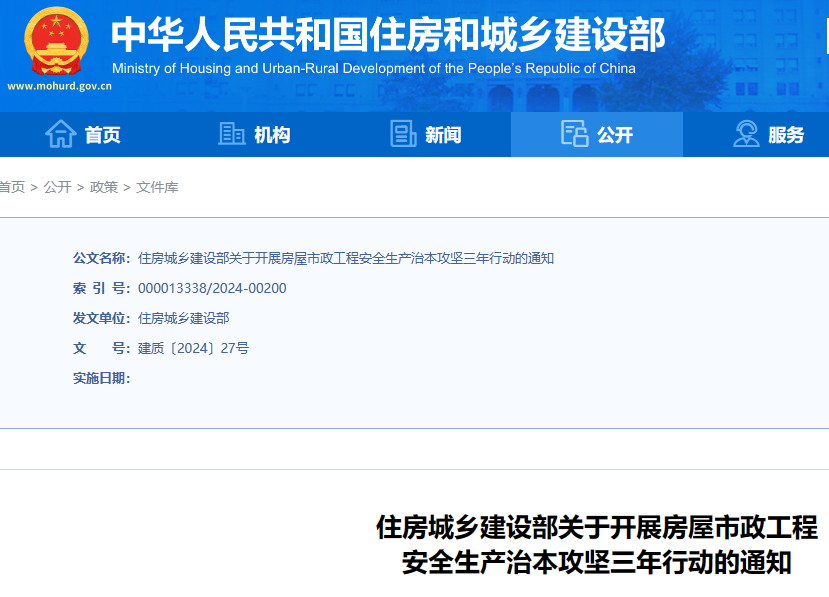Click the document icon beside 公开
829x597 pixels.
574,134
